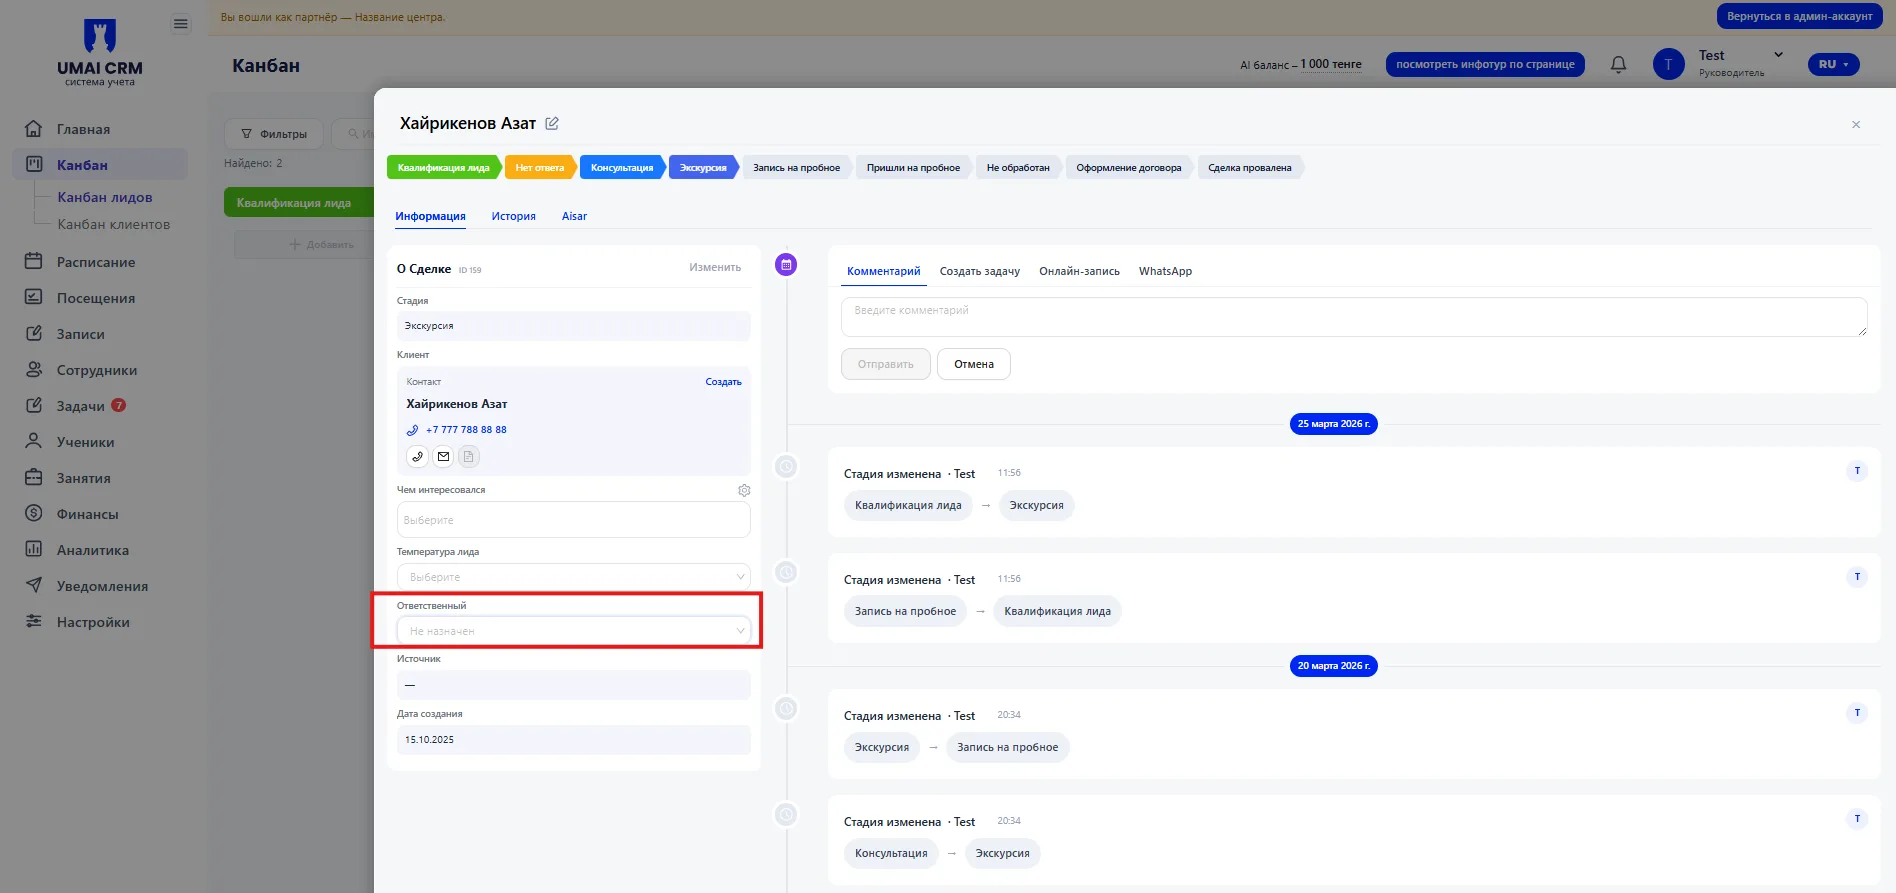Image resolution: width=1896 pixels, height=893 pixels.
Task: Set stage to Консультация
Action: tap(622, 167)
